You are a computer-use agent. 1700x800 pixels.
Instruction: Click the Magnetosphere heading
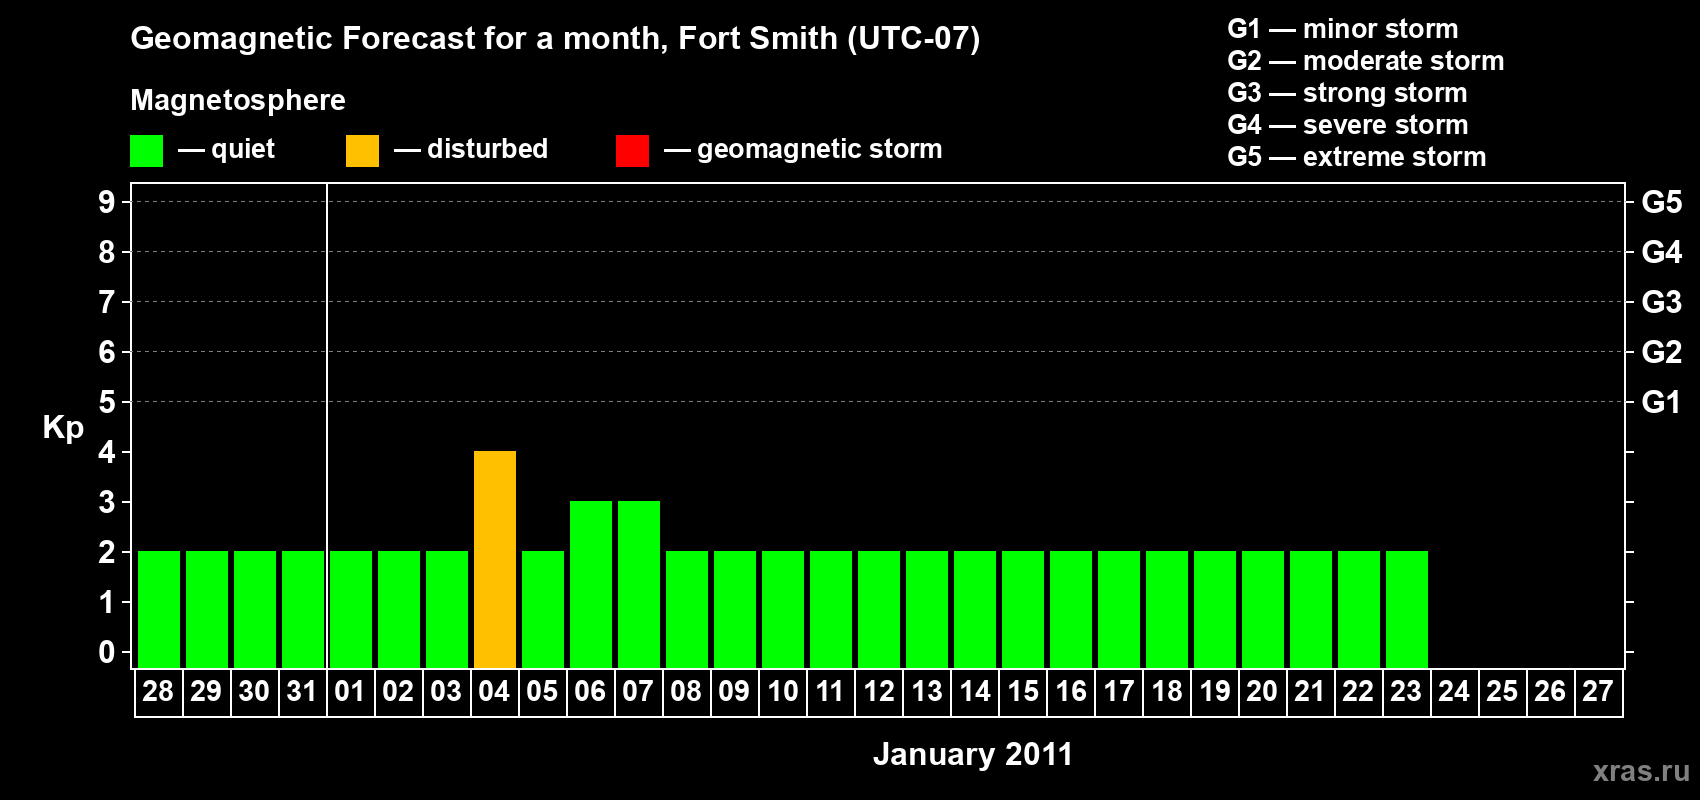pyautogui.click(x=238, y=100)
